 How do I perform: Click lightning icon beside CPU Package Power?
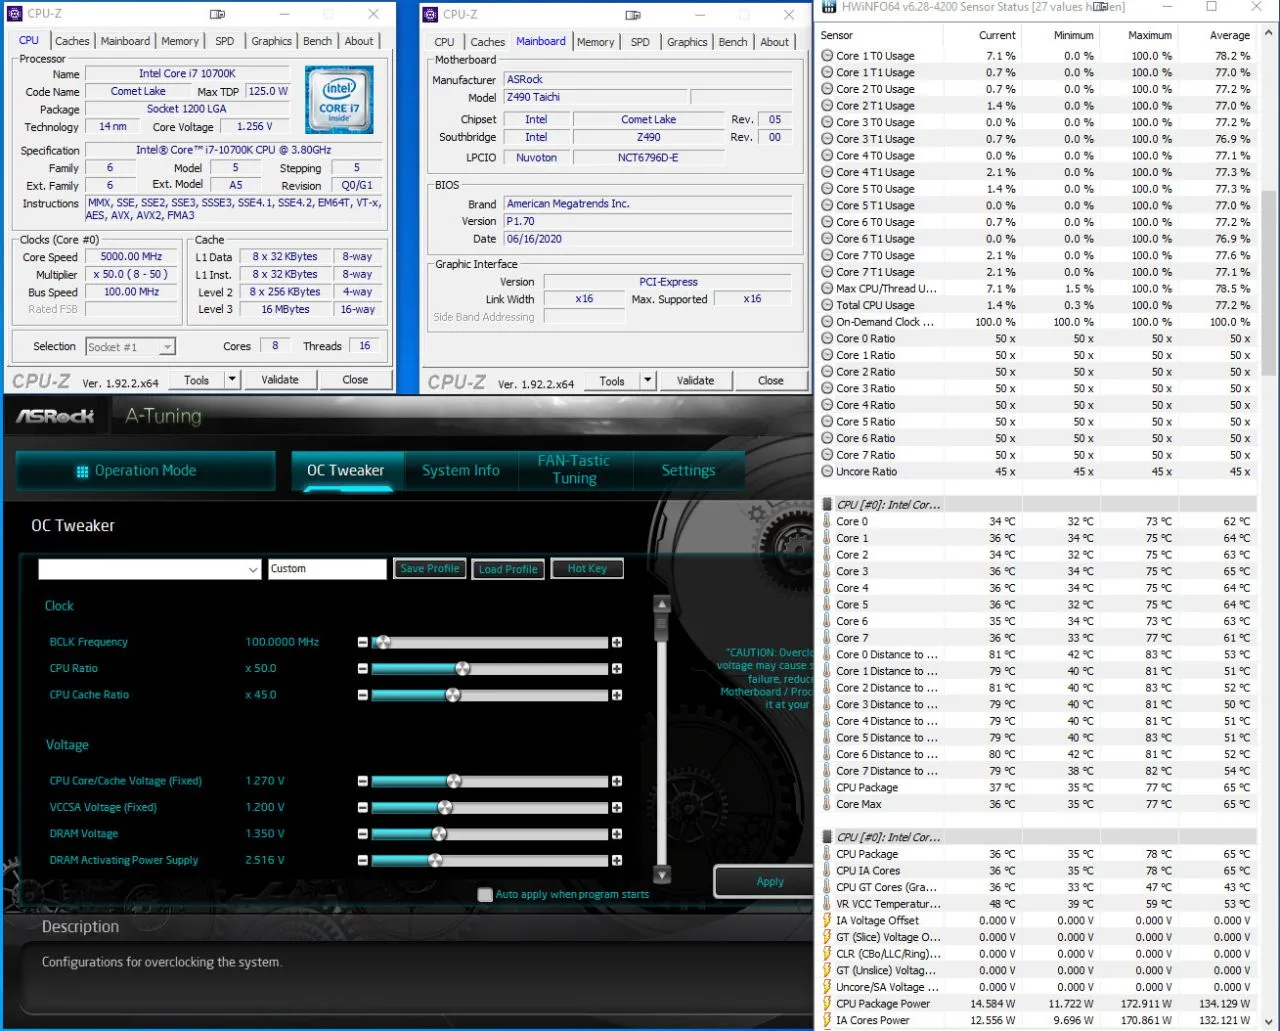pos(827,1004)
